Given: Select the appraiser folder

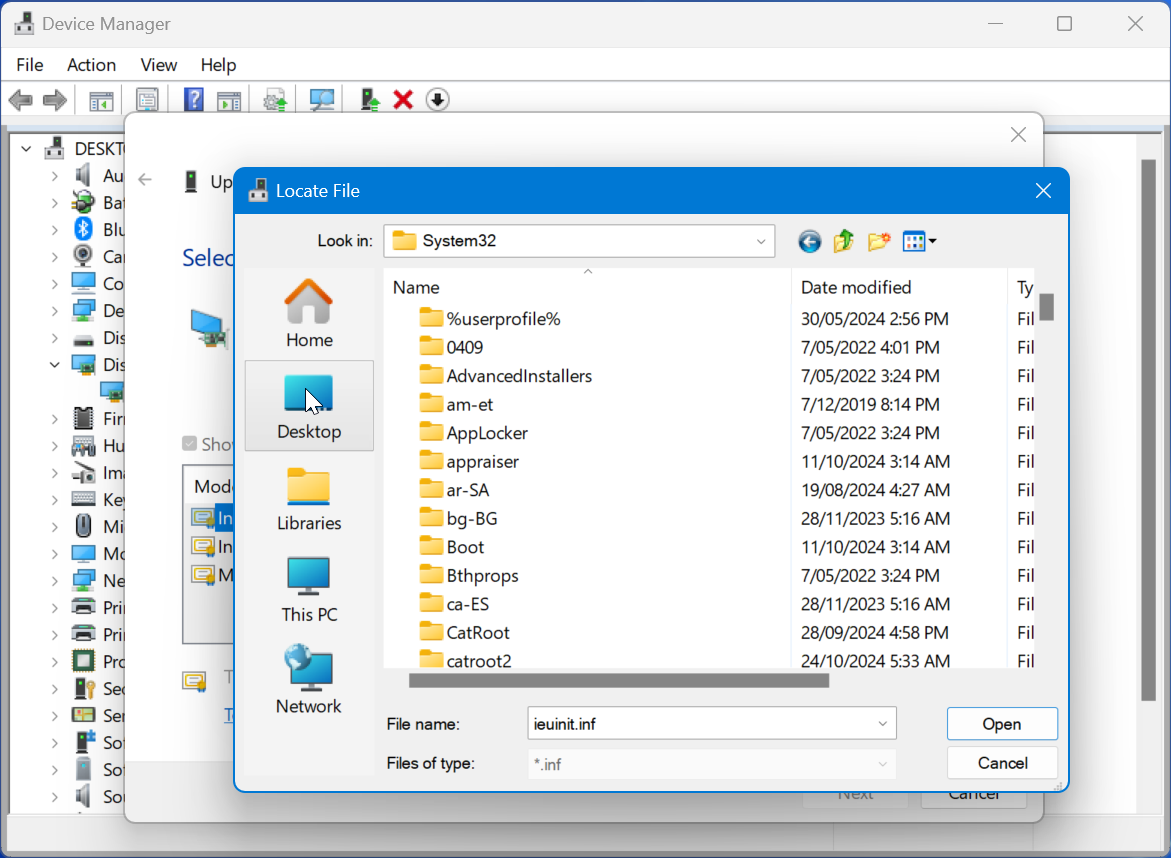Looking at the screenshot, I should 469,461.
